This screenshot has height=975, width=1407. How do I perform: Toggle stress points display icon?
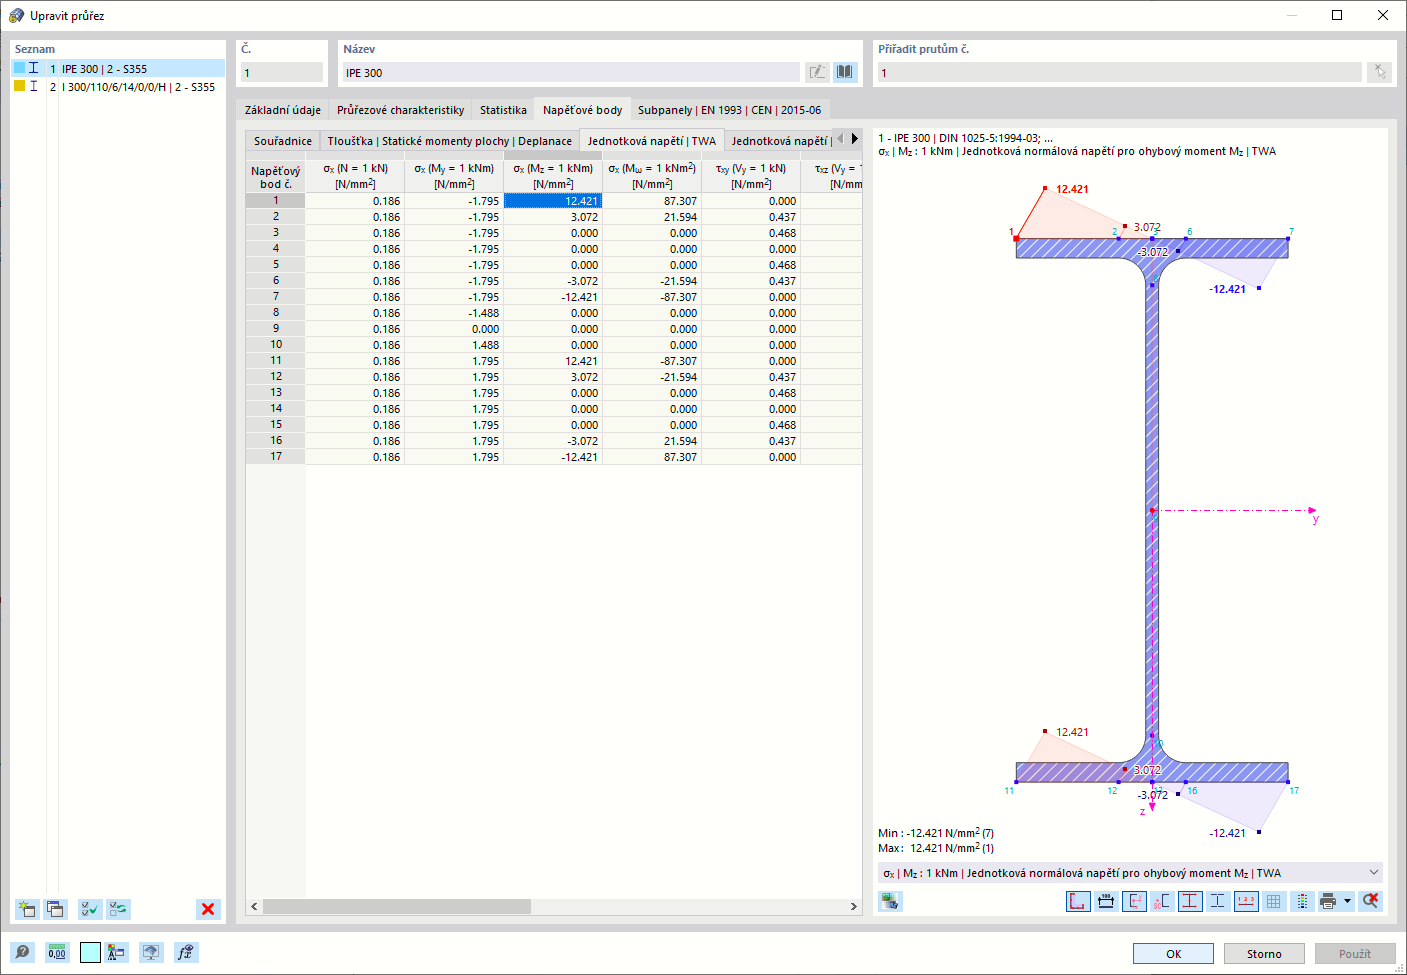coord(1190,901)
